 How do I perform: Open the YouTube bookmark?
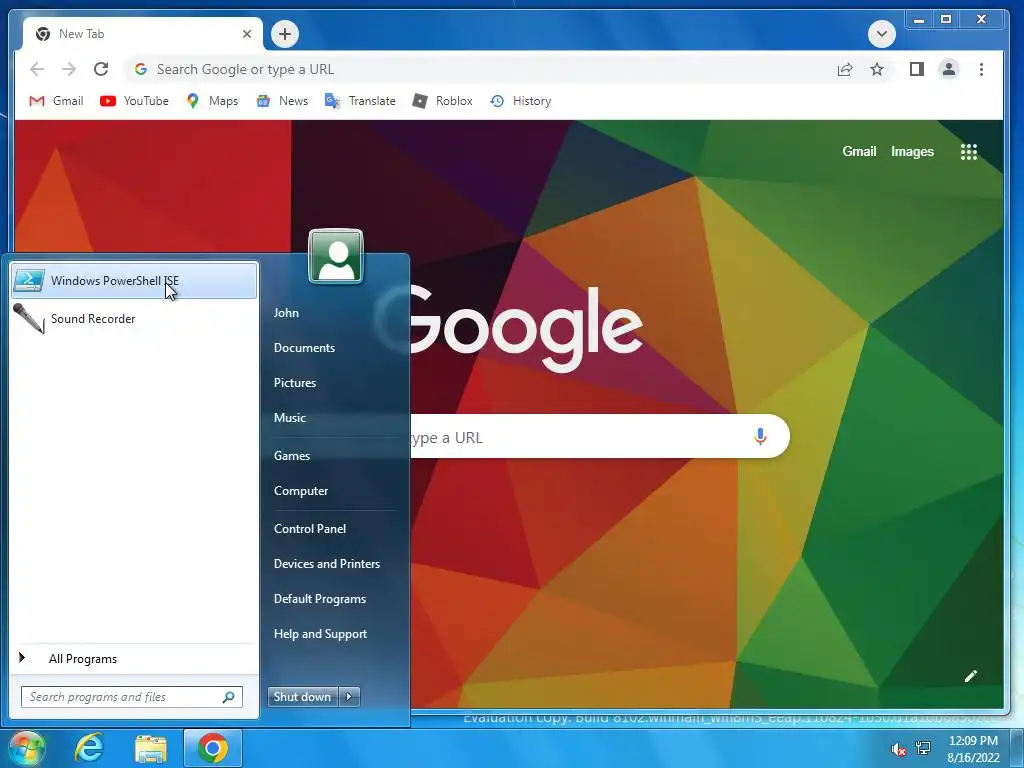pos(135,101)
